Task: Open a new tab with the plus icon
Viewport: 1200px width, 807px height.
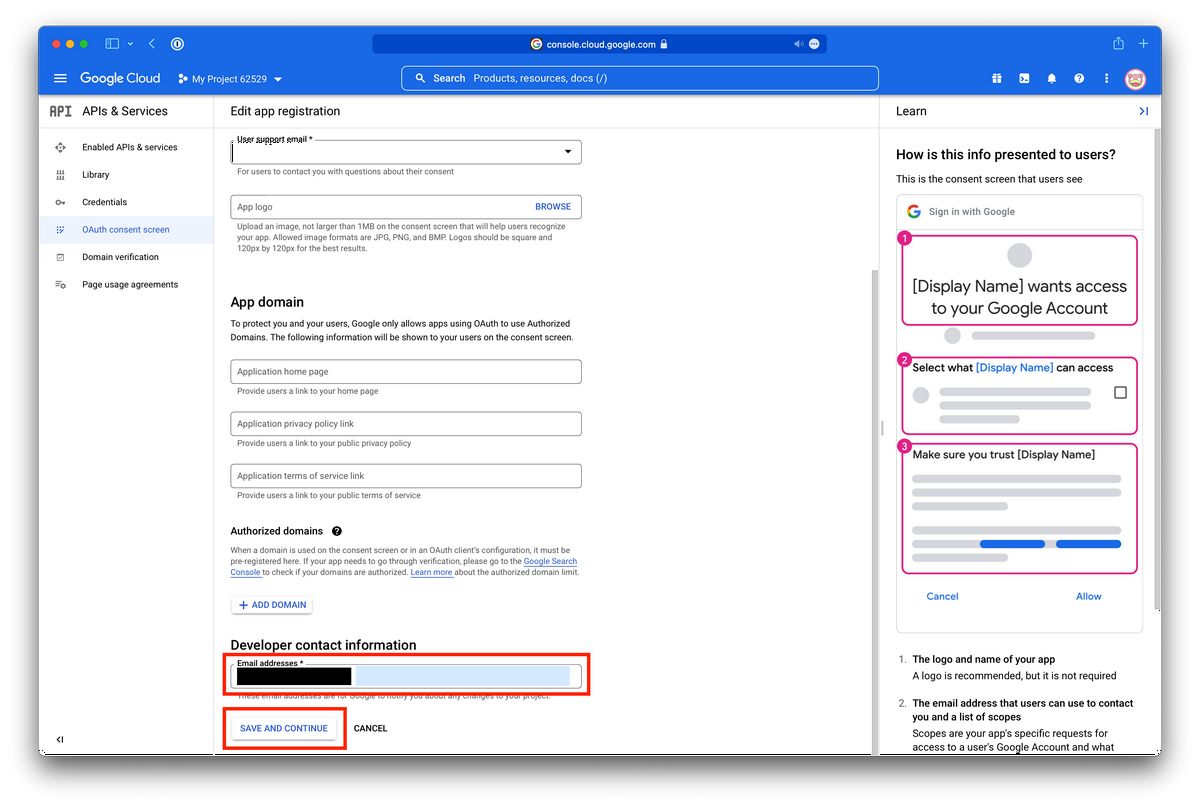Action: [x=1144, y=44]
